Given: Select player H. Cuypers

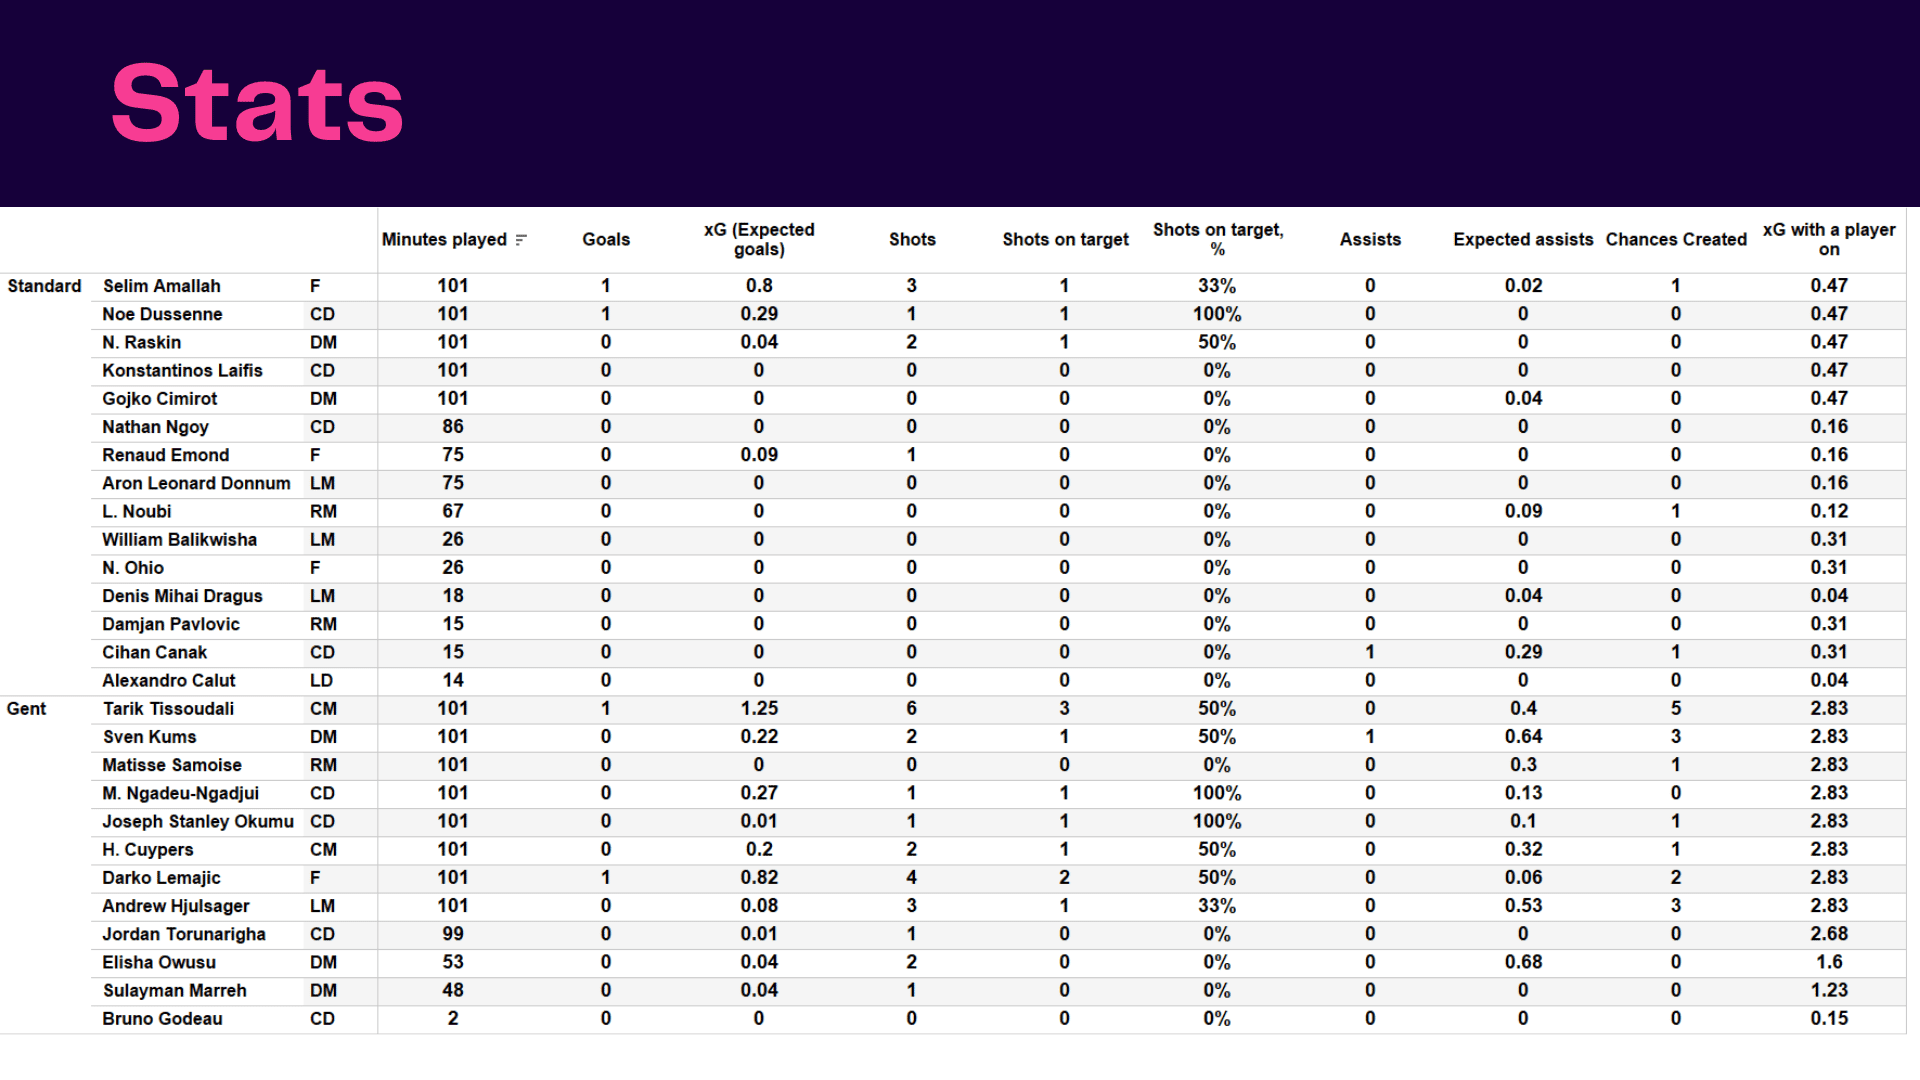Looking at the screenshot, I should [147, 850].
